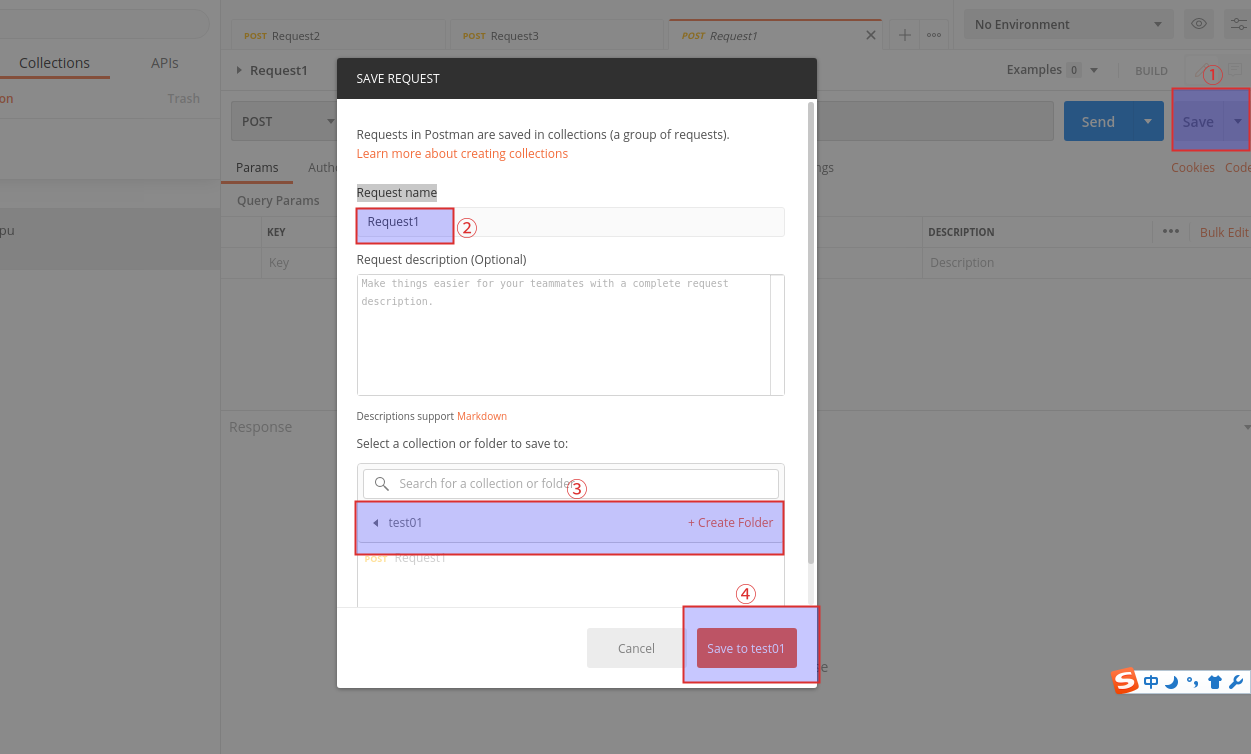
Task: Click the column options three-dots icon beside Bulk Edit
Action: (x=1171, y=231)
